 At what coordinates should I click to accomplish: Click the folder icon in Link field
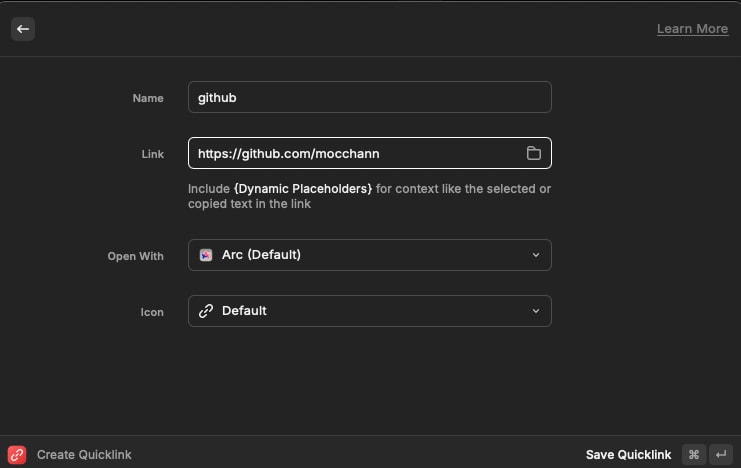pos(534,153)
